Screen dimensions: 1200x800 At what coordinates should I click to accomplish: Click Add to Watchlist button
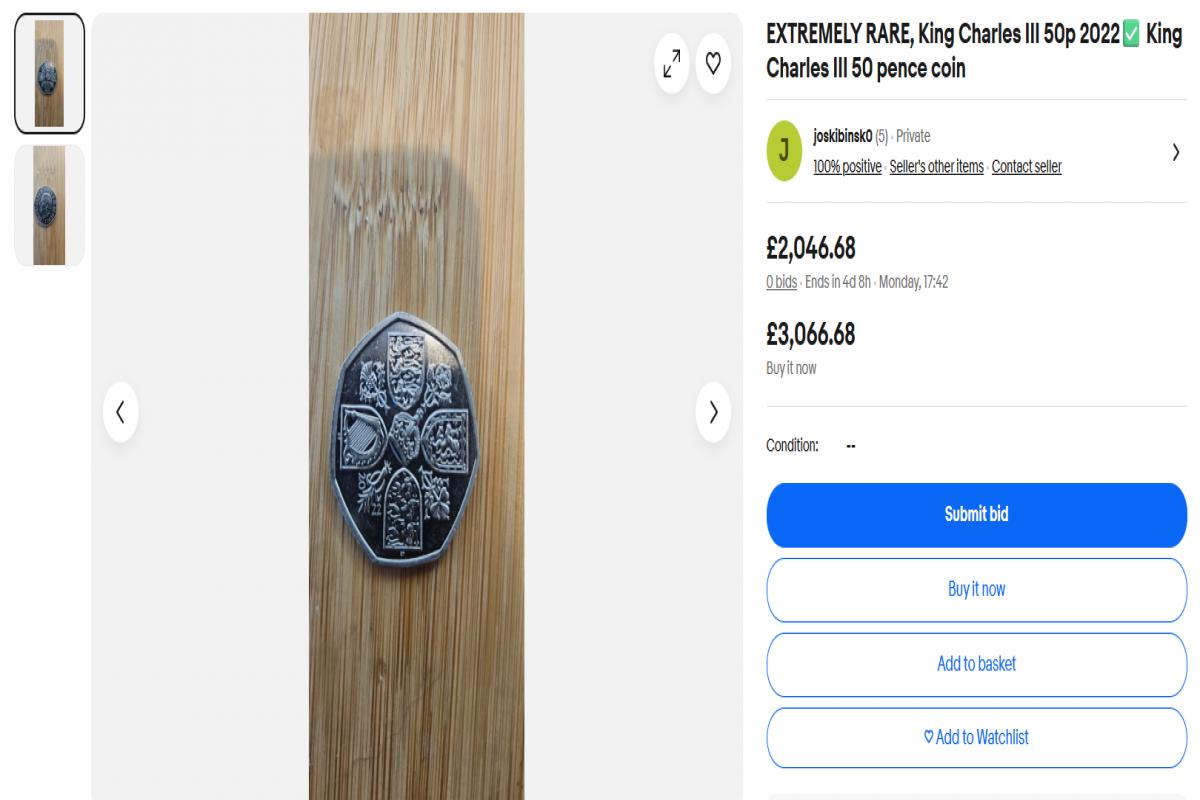pyautogui.click(x=976, y=738)
